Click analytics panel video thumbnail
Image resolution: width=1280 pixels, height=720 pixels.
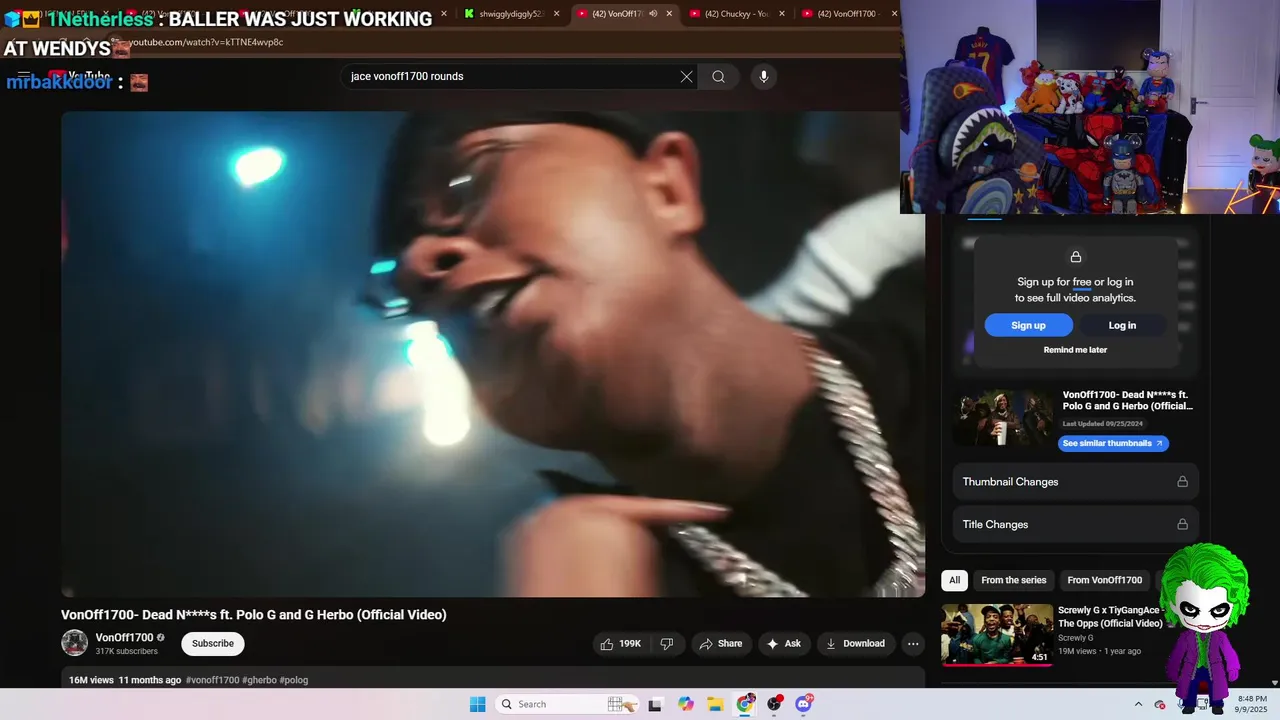(1004, 417)
